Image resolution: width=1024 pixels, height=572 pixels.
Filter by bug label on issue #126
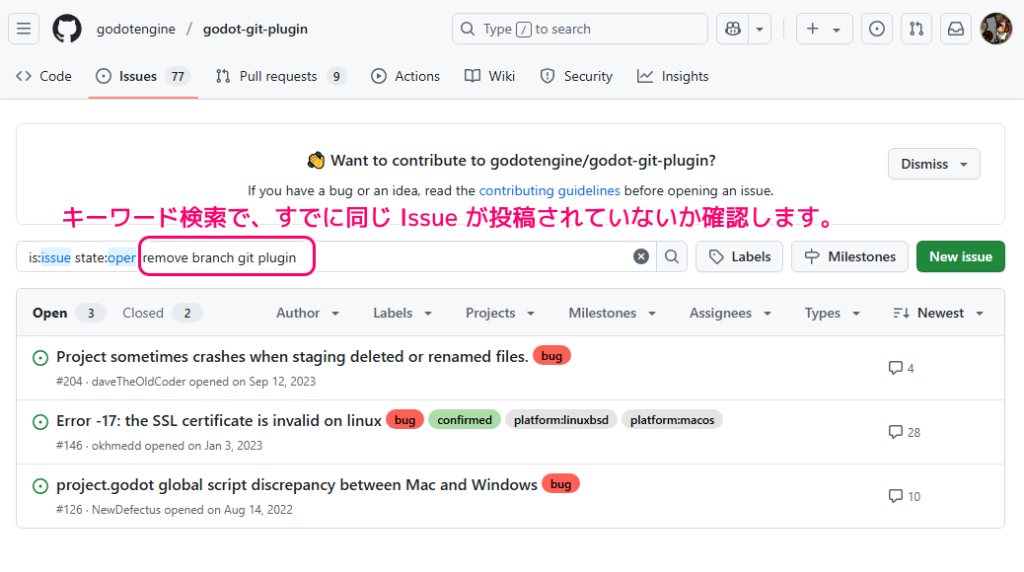(561, 484)
